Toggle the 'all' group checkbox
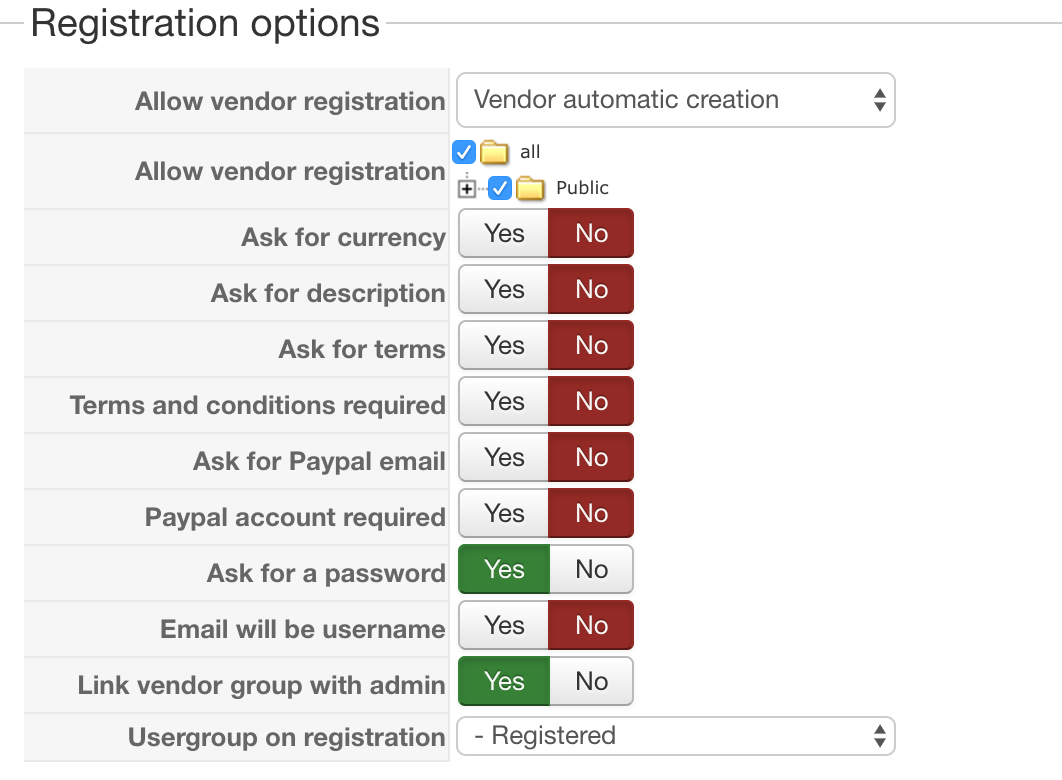The image size is (1062, 780). pos(464,152)
